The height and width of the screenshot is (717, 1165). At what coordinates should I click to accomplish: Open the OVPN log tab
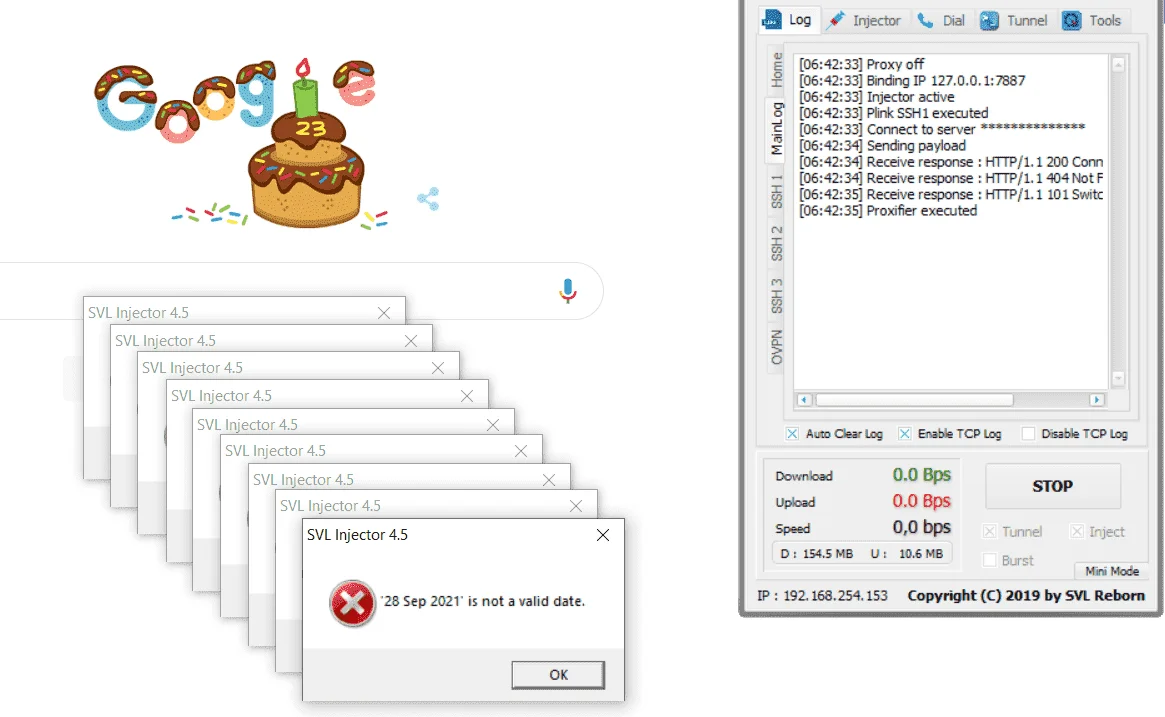[x=776, y=347]
